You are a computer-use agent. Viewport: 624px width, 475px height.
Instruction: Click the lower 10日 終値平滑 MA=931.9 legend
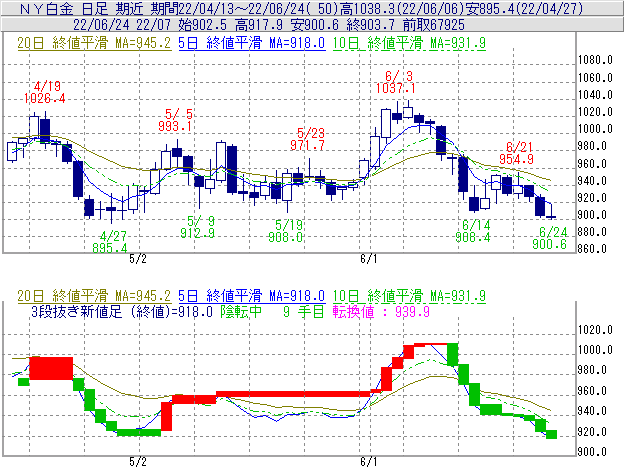tap(409, 296)
